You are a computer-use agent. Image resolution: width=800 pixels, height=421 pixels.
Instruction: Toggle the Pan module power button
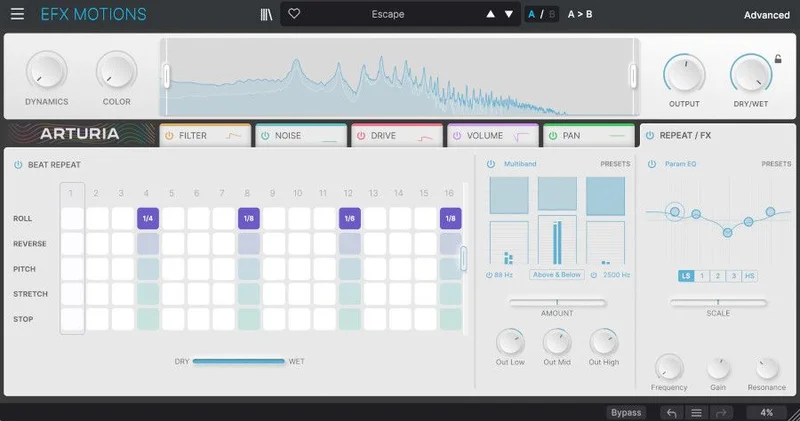click(553, 136)
